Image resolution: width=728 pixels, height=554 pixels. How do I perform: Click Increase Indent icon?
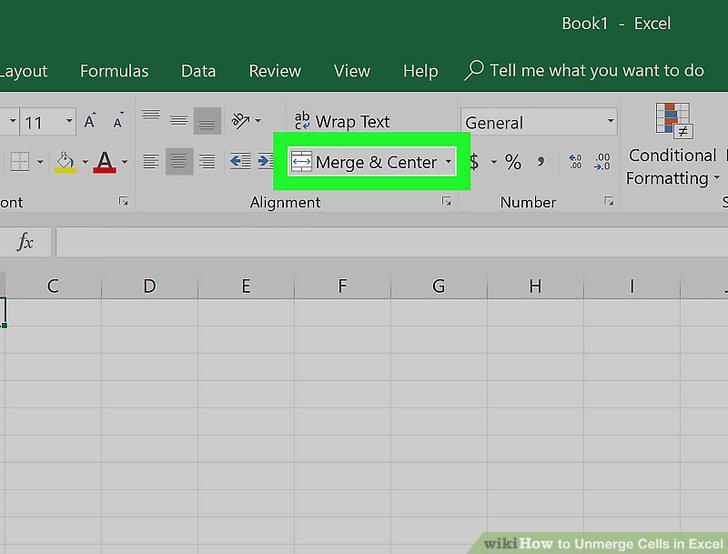point(266,162)
